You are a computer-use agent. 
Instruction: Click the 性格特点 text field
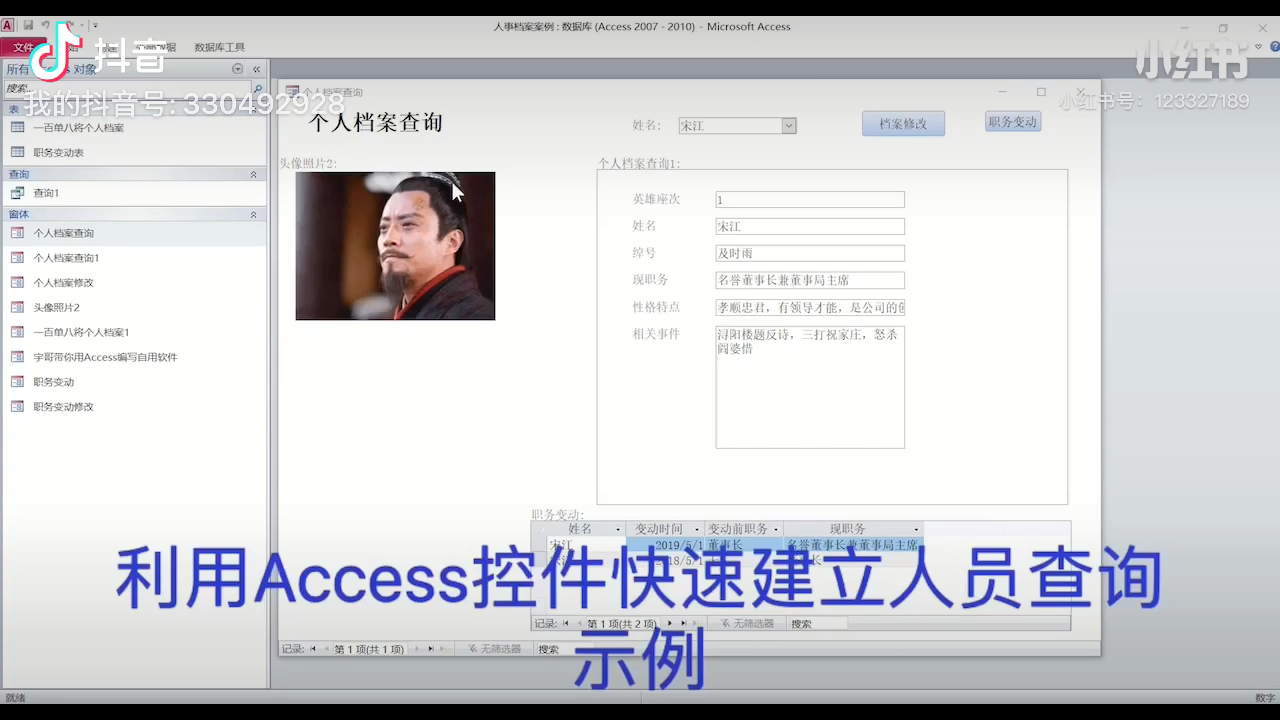point(810,308)
